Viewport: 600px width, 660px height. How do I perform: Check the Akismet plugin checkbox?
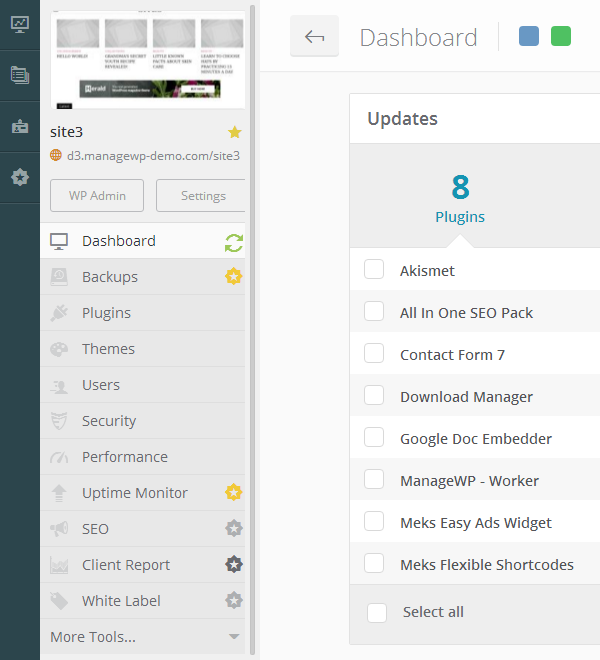click(x=374, y=269)
